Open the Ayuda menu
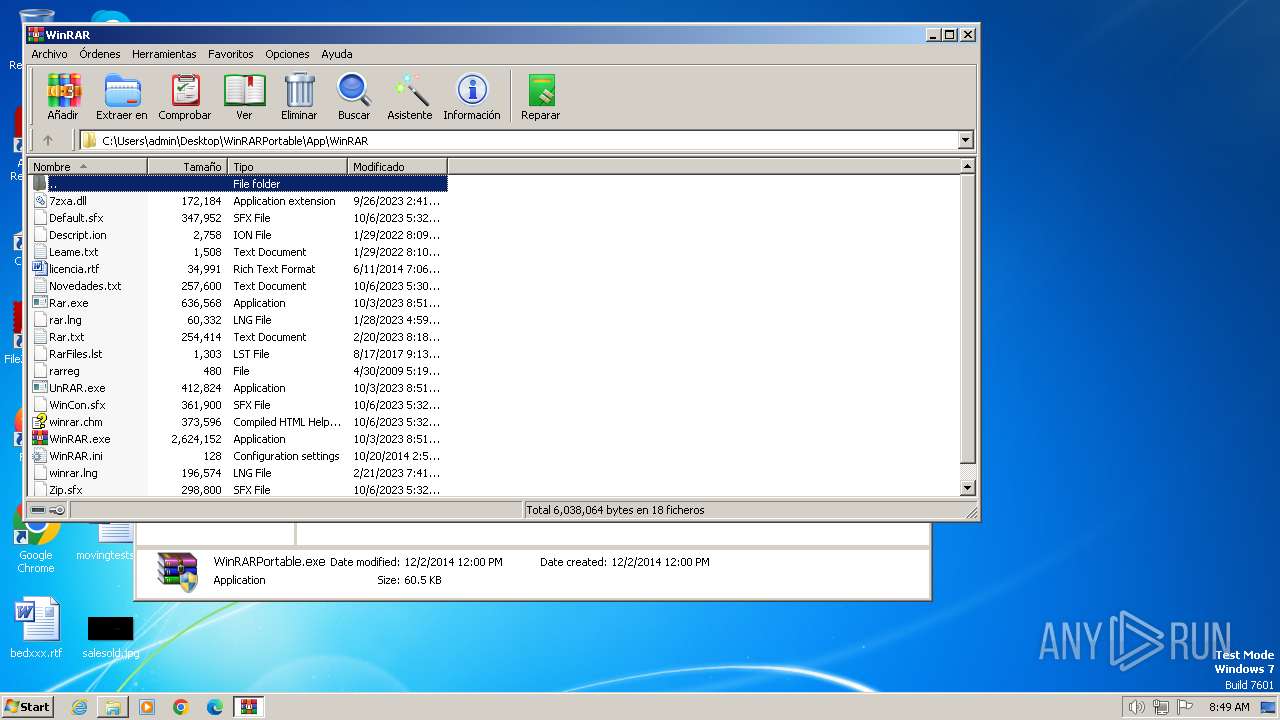Viewport: 1280px width, 720px height. pyautogui.click(x=337, y=54)
